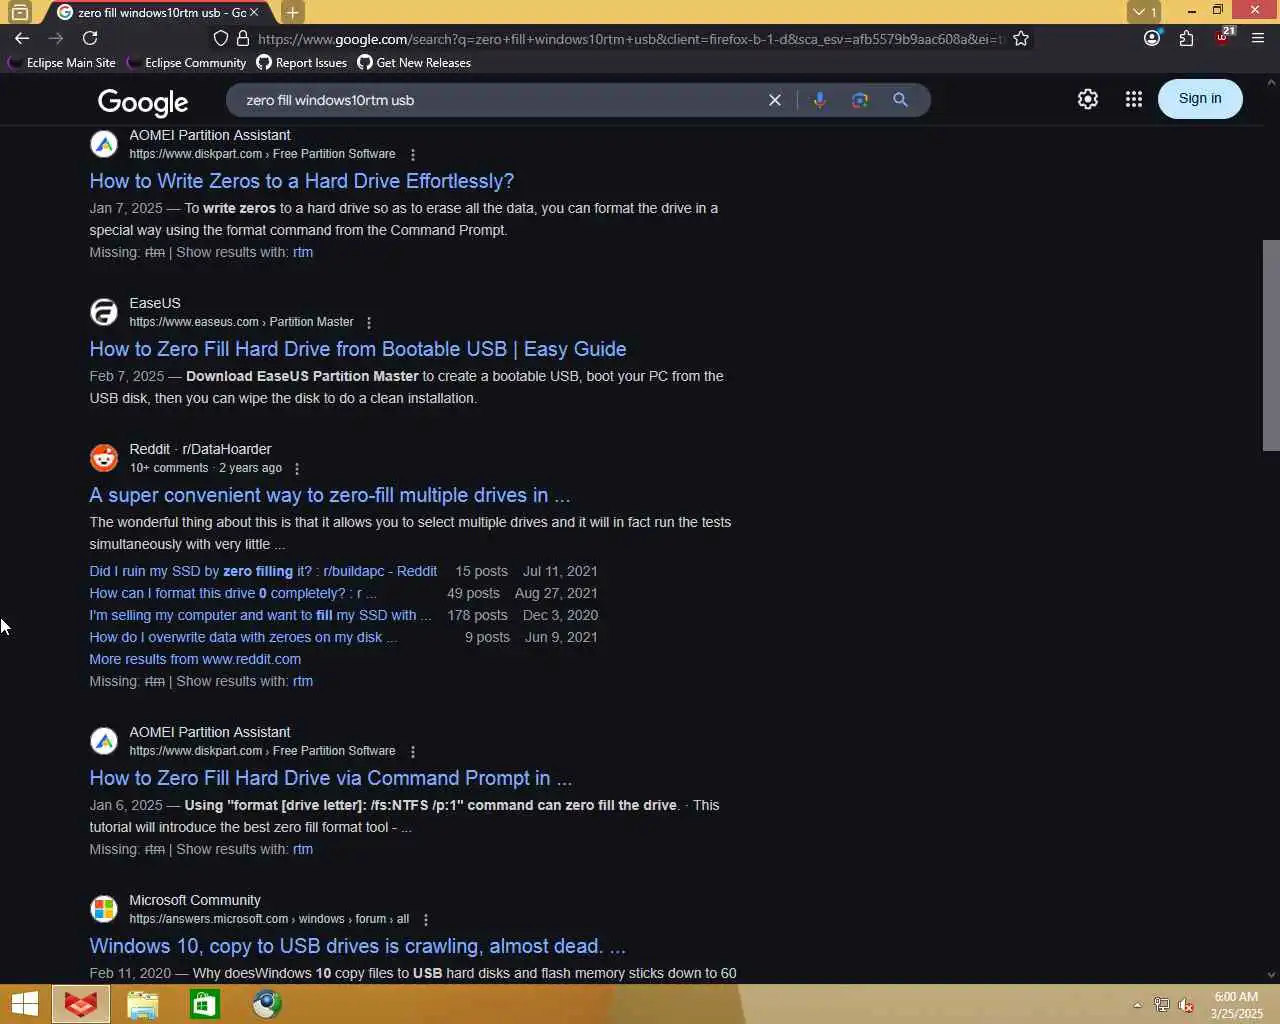The image size is (1280, 1024).
Task: Open A super convenient way to zero-fill result
Action: (x=329, y=495)
